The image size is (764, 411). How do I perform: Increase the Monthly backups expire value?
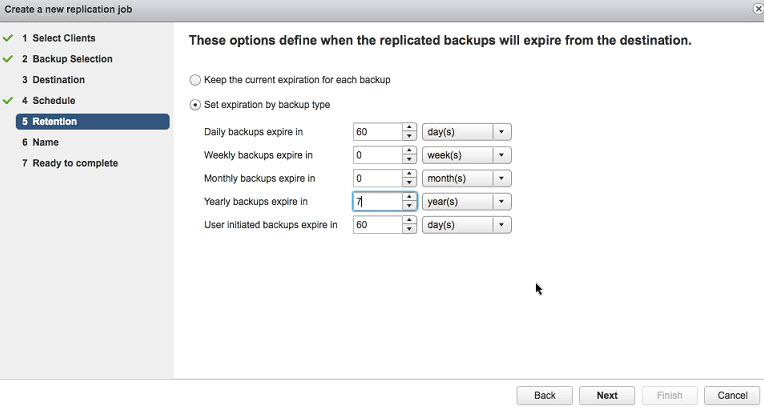(409, 174)
